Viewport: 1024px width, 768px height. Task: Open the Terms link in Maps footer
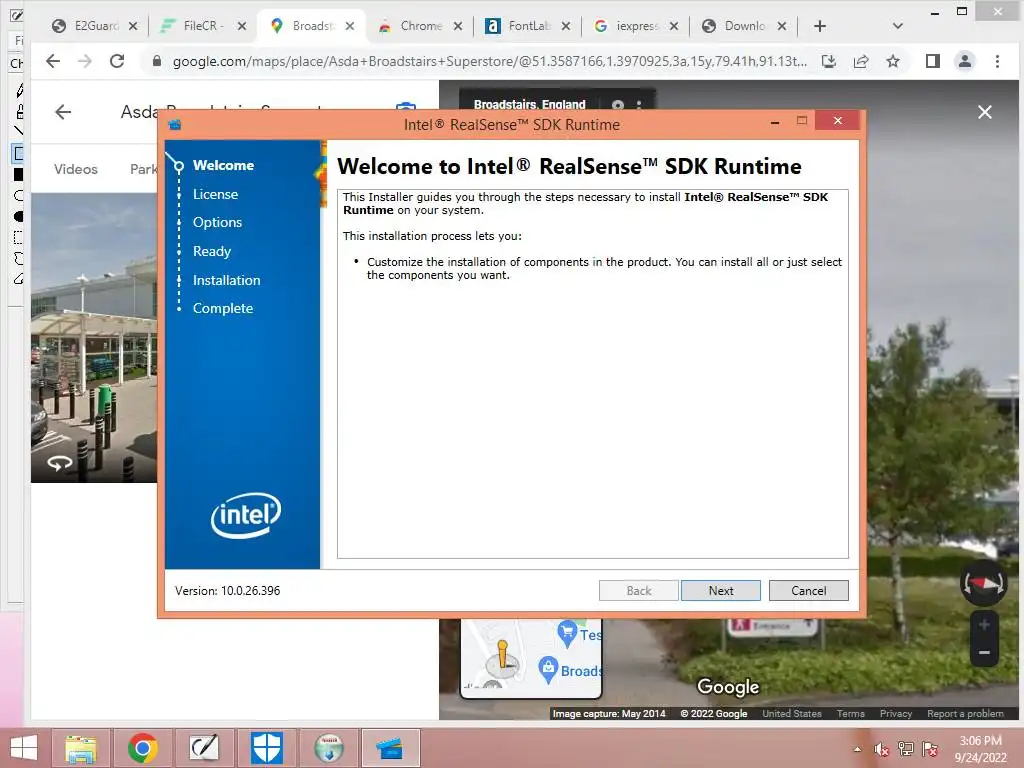(850, 714)
